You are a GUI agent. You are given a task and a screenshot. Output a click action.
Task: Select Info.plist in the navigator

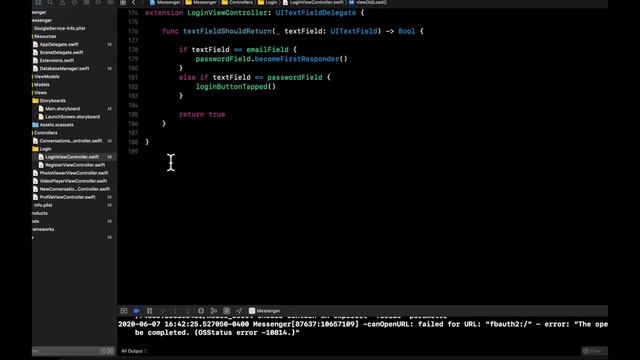click(43, 205)
